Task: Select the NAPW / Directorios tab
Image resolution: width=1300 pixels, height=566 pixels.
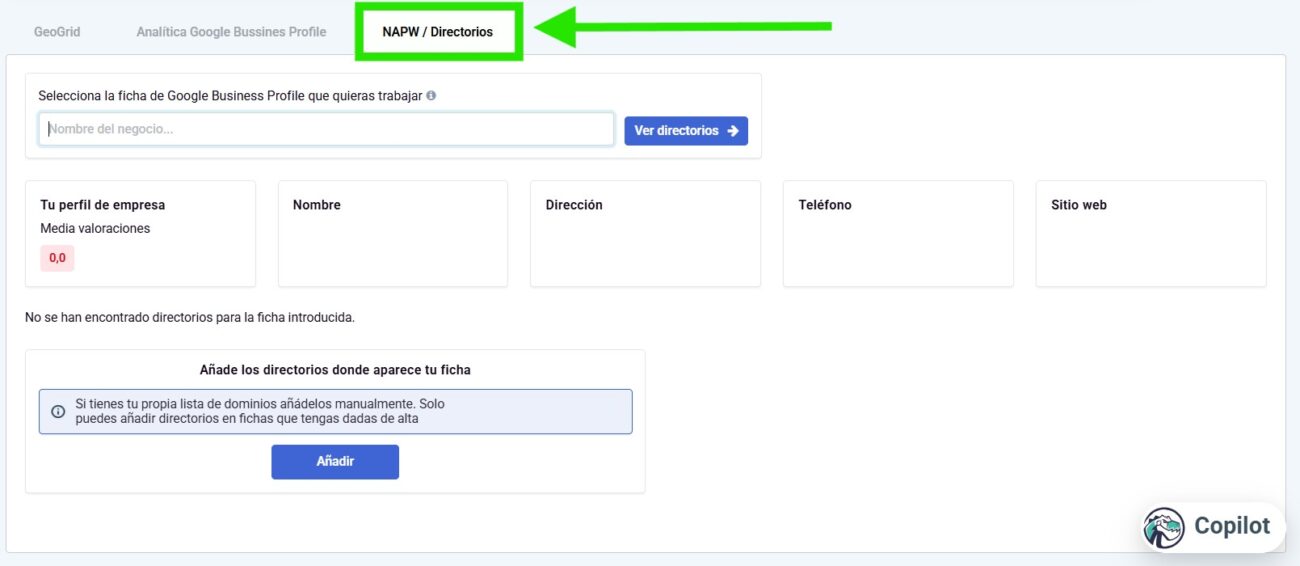Action: point(437,32)
